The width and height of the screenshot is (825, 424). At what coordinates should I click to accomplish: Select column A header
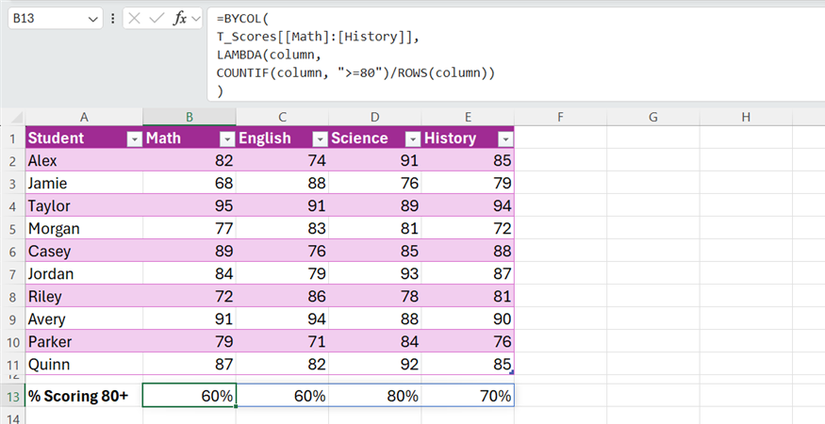point(84,117)
